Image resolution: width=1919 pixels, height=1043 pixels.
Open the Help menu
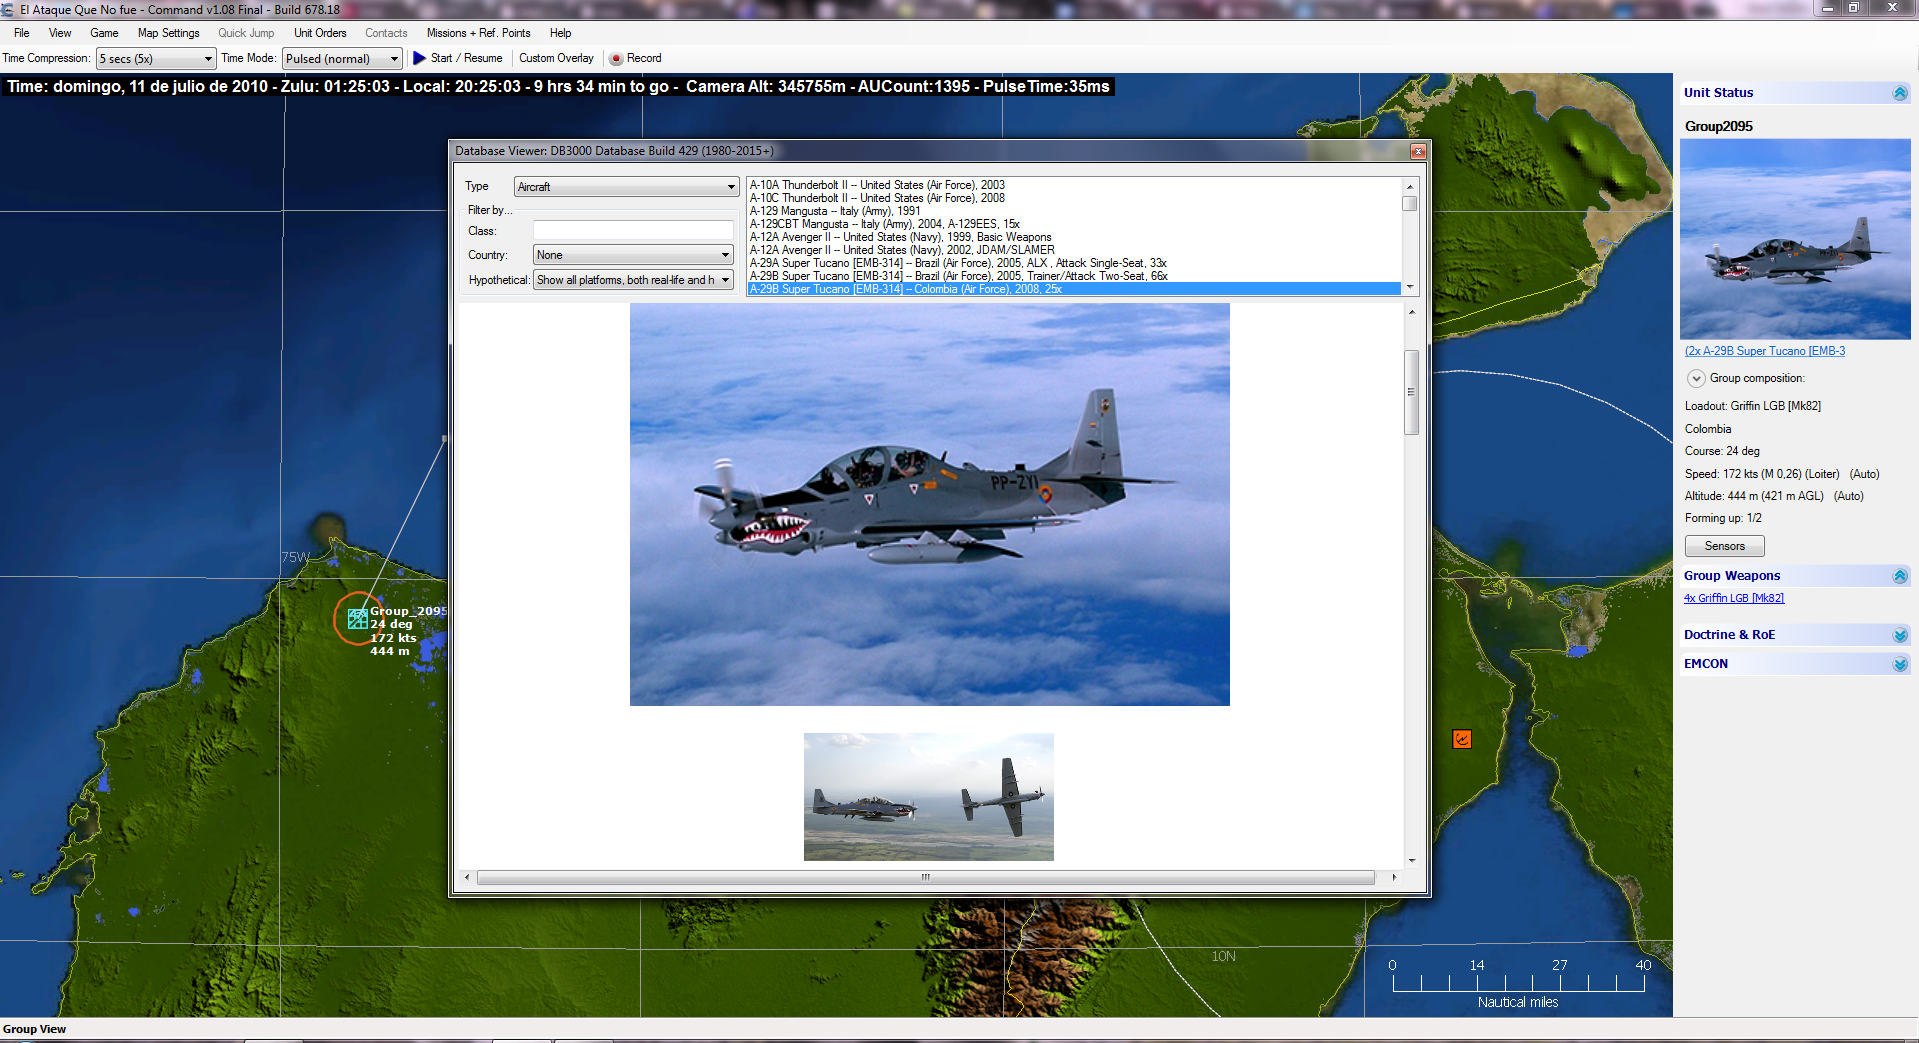tap(560, 33)
